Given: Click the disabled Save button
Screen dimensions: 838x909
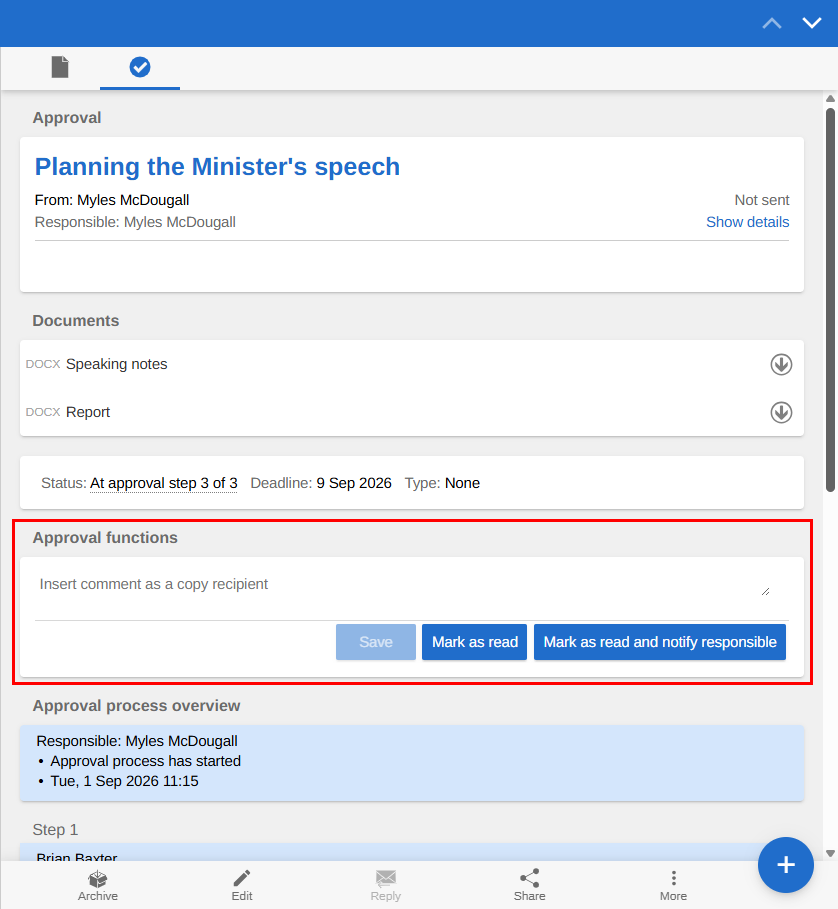Looking at the screenshot, I should click(x=376, y=642).
